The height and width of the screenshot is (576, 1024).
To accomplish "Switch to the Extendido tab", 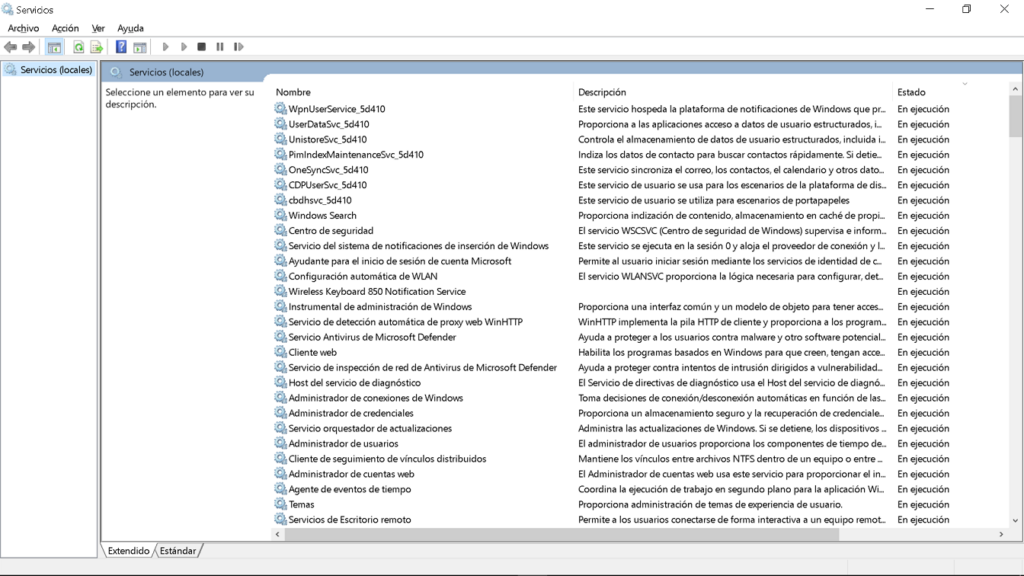I will (x=129, y=551).
